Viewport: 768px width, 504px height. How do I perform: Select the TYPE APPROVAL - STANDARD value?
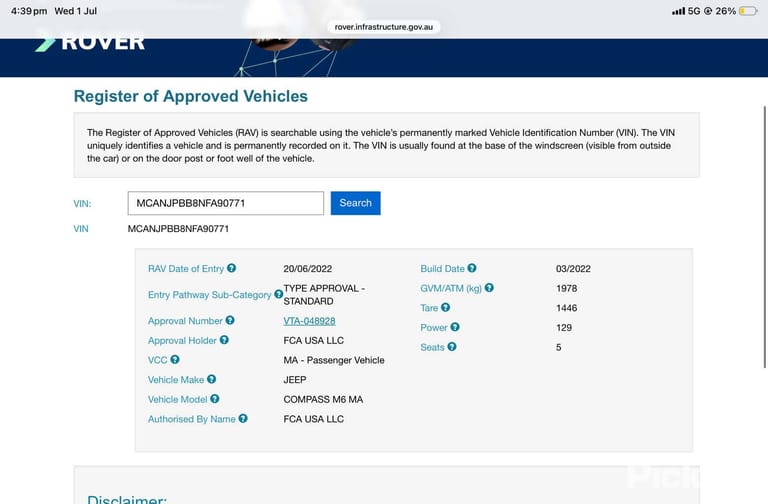pos(324,294)
